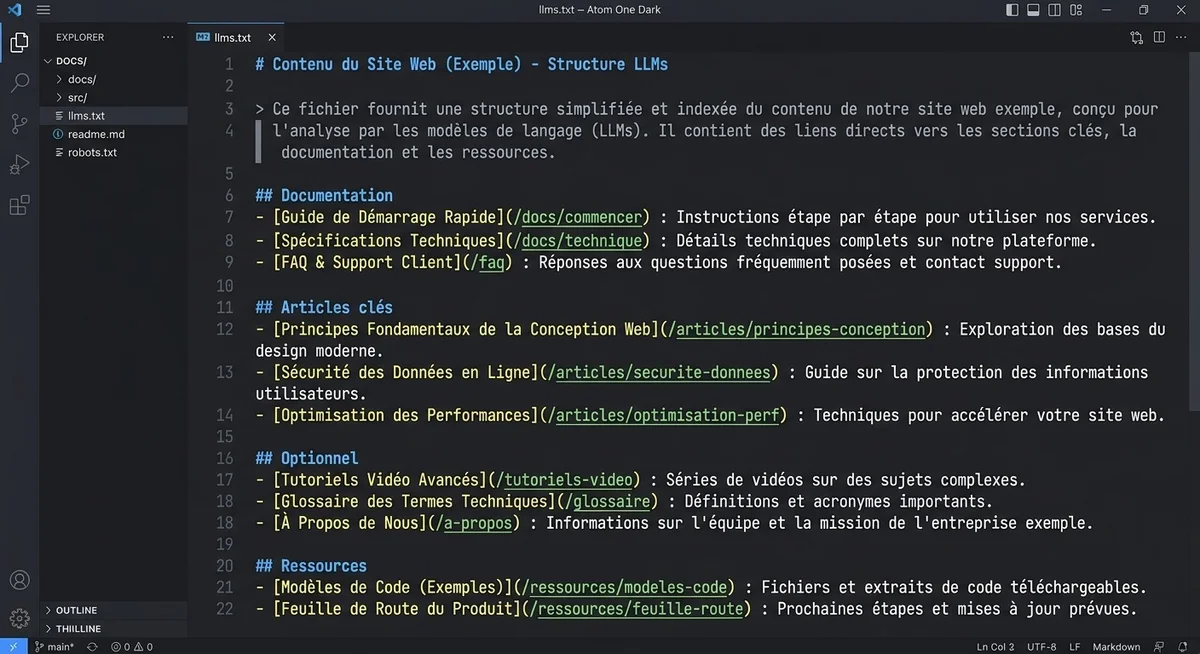Click the VS Code logo icon
The width and height of the screenshot is (1200, 654).
(14, 10)
